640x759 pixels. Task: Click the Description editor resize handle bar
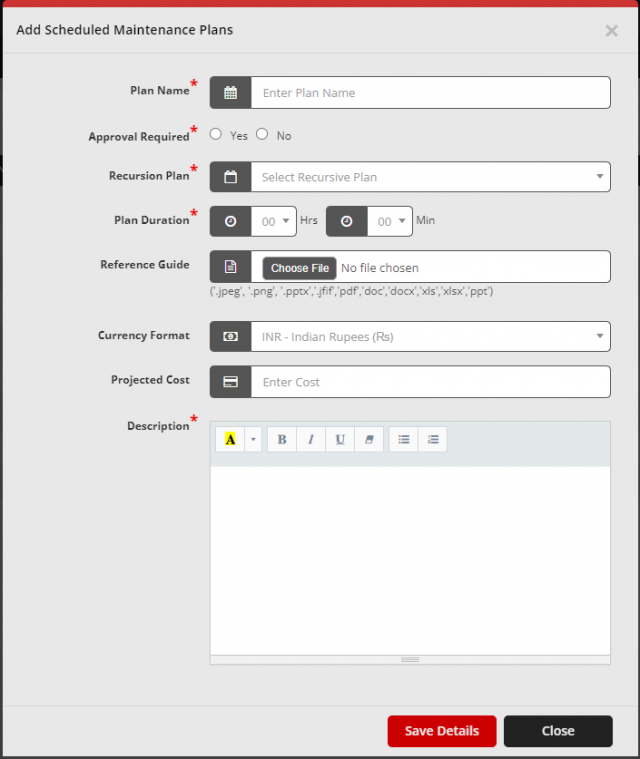410,660
